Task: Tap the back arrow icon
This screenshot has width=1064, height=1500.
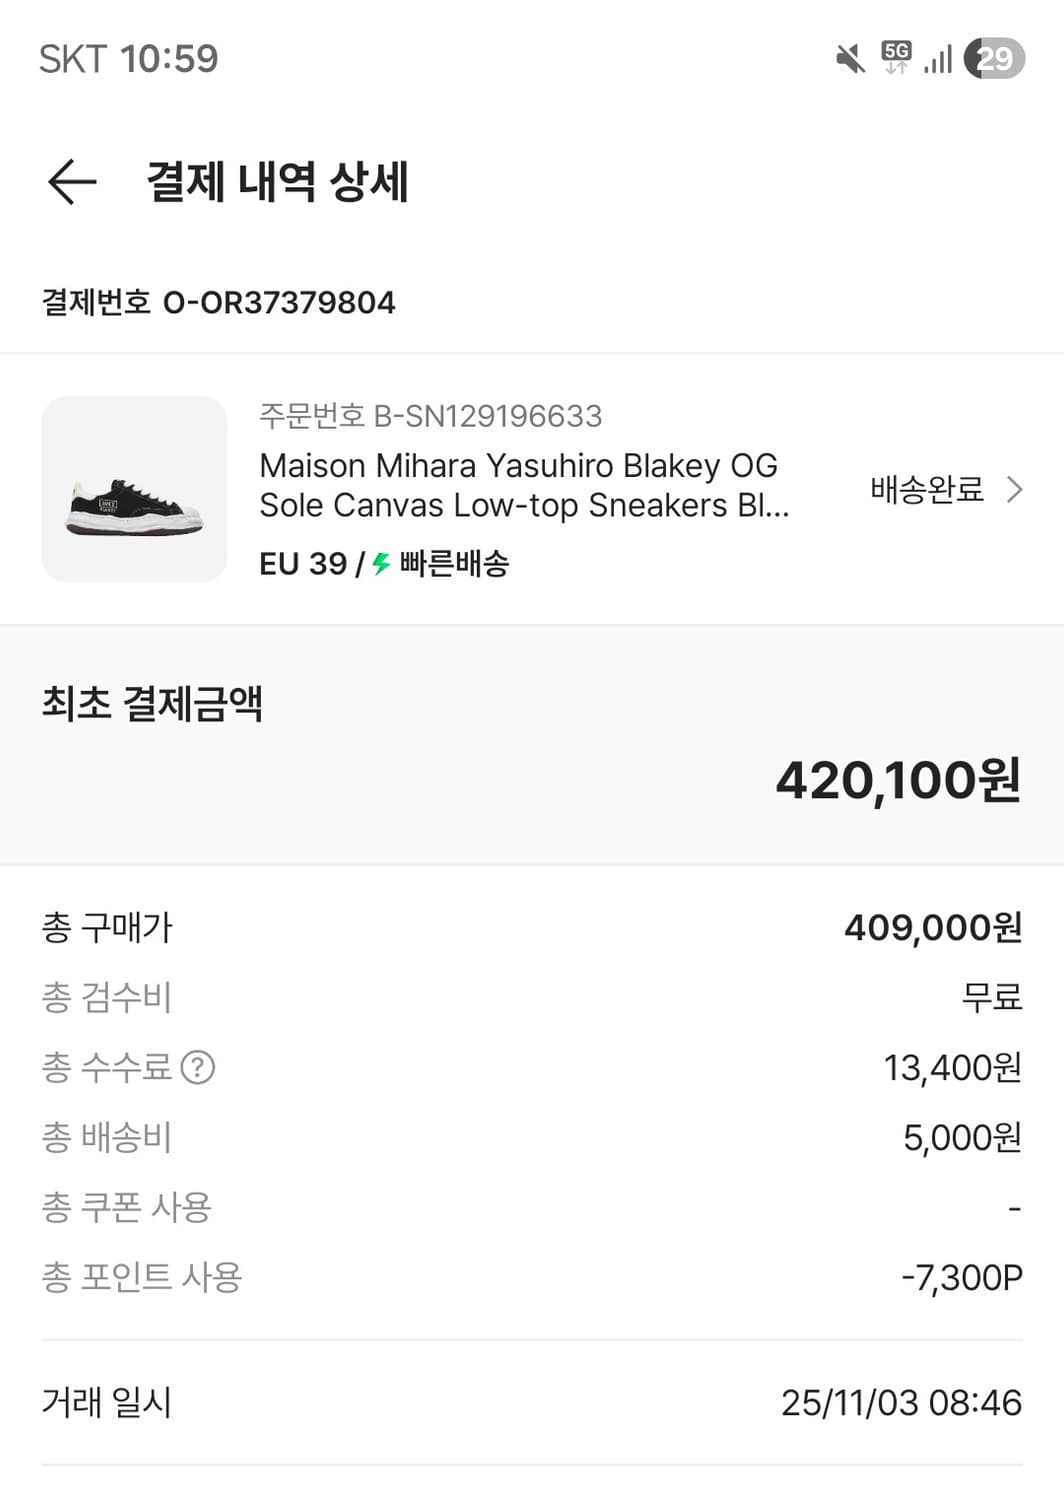Action: [72, 182]
